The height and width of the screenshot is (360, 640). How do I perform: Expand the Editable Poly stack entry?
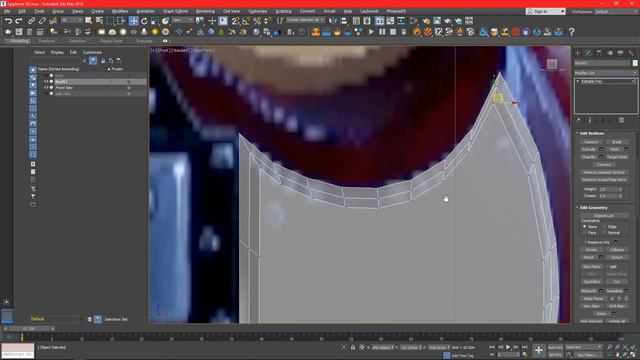[x=578, y=81]
